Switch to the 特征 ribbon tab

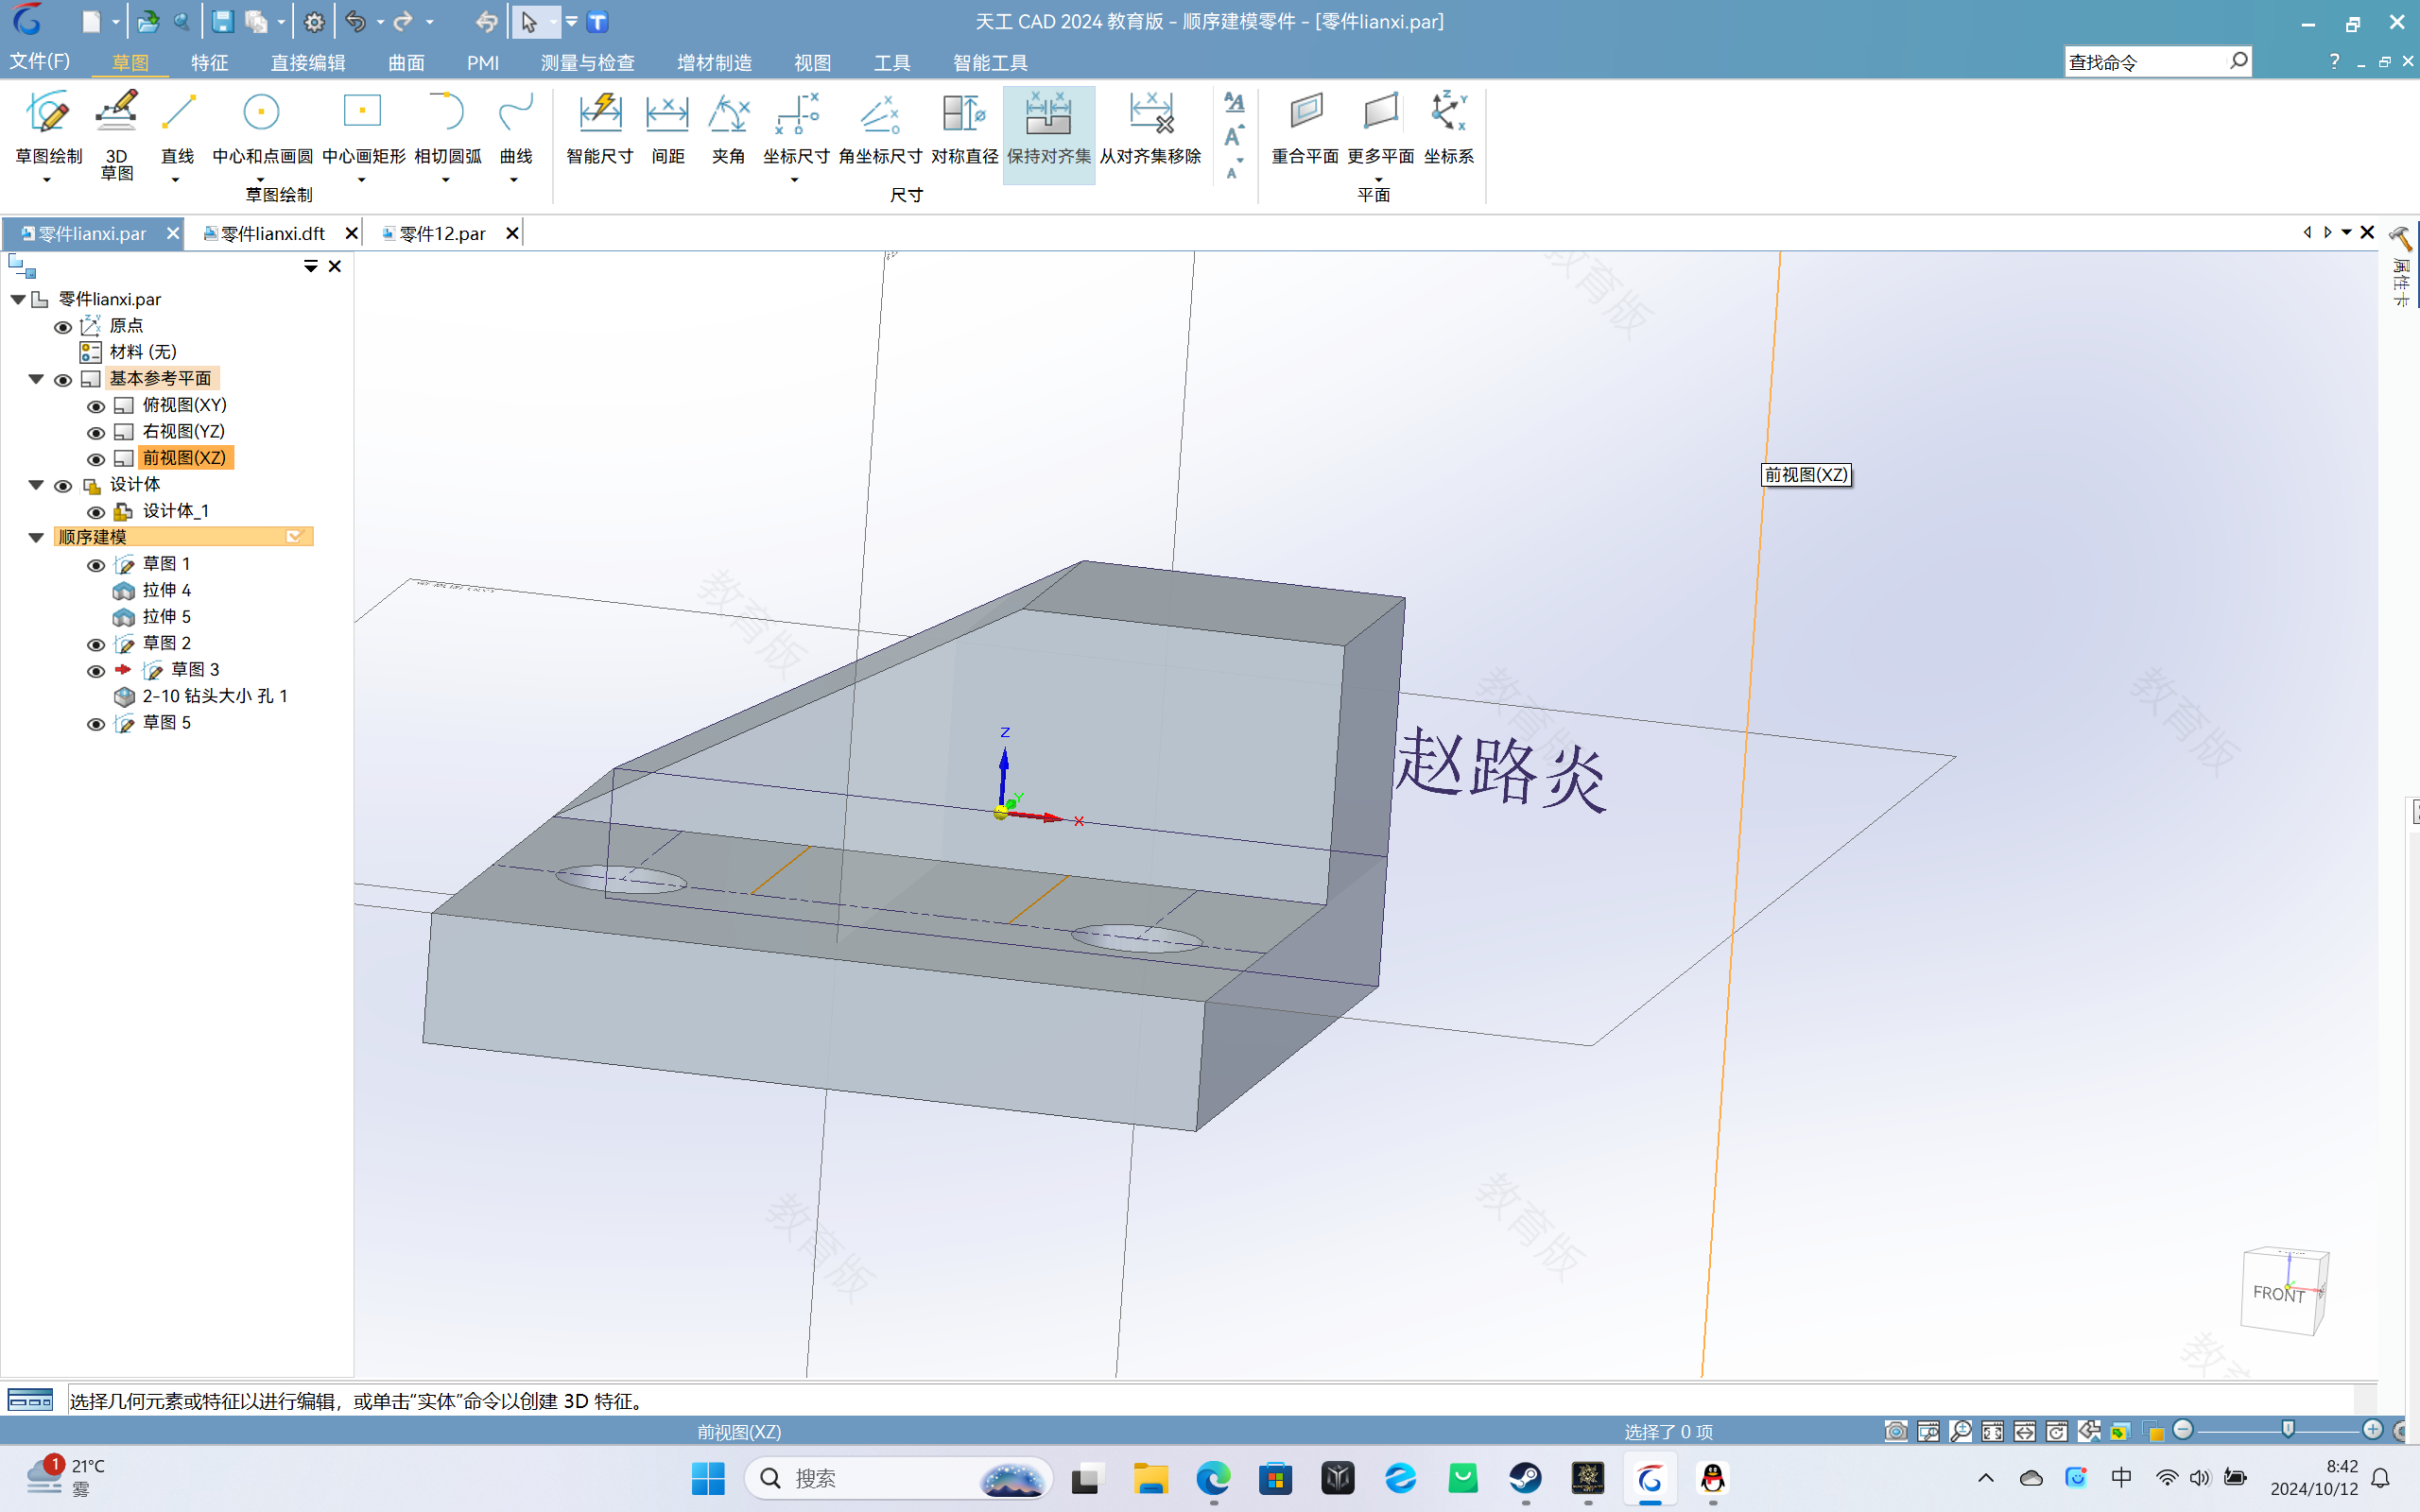[210, 62]
